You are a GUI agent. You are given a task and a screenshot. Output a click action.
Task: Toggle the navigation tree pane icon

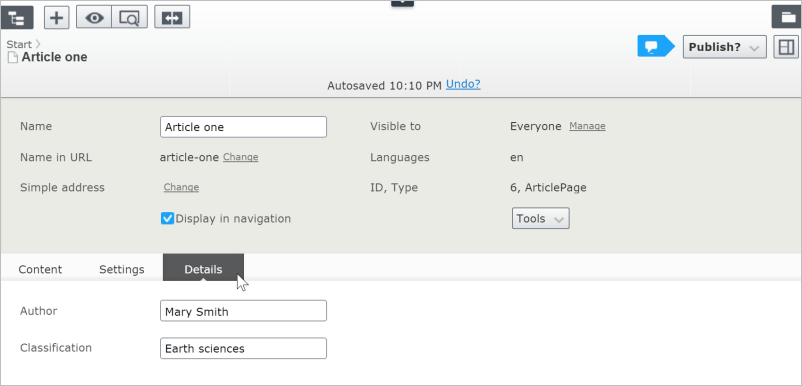[x=17, y=17]
